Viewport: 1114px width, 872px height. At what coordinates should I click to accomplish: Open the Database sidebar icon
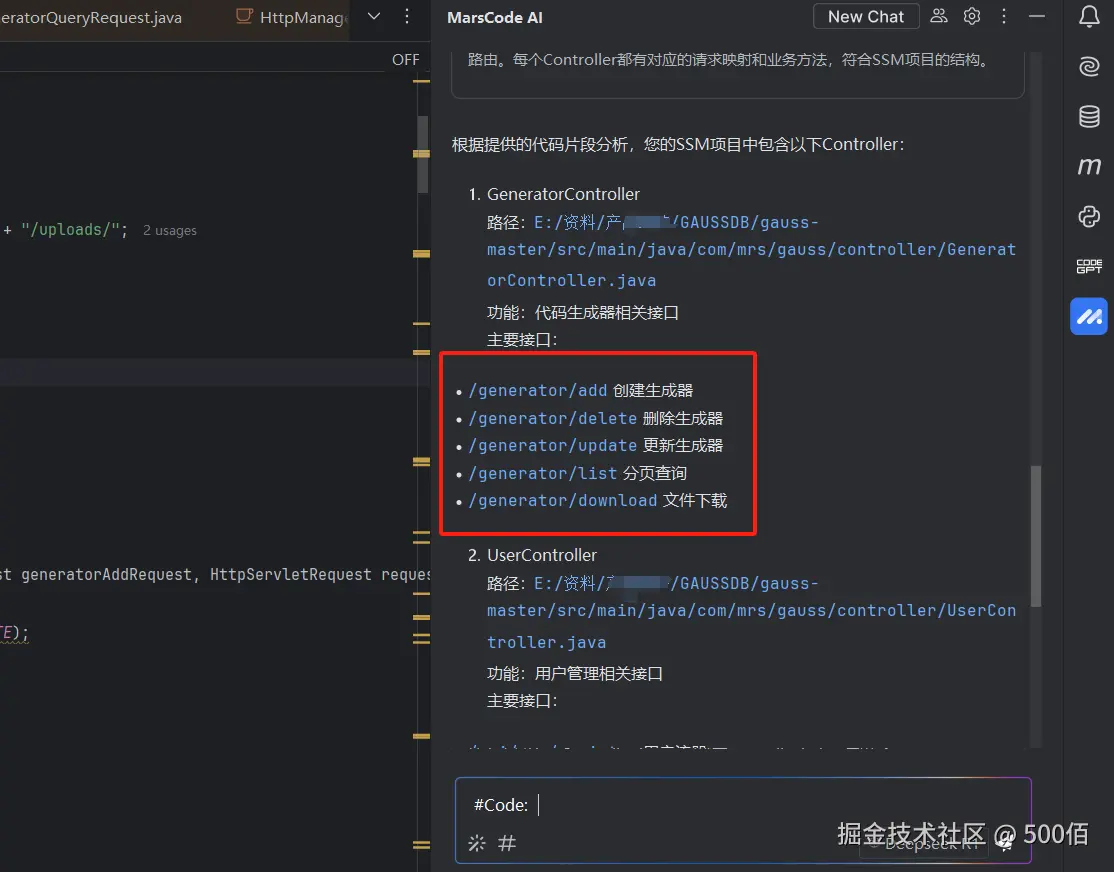click(1088, 116)
